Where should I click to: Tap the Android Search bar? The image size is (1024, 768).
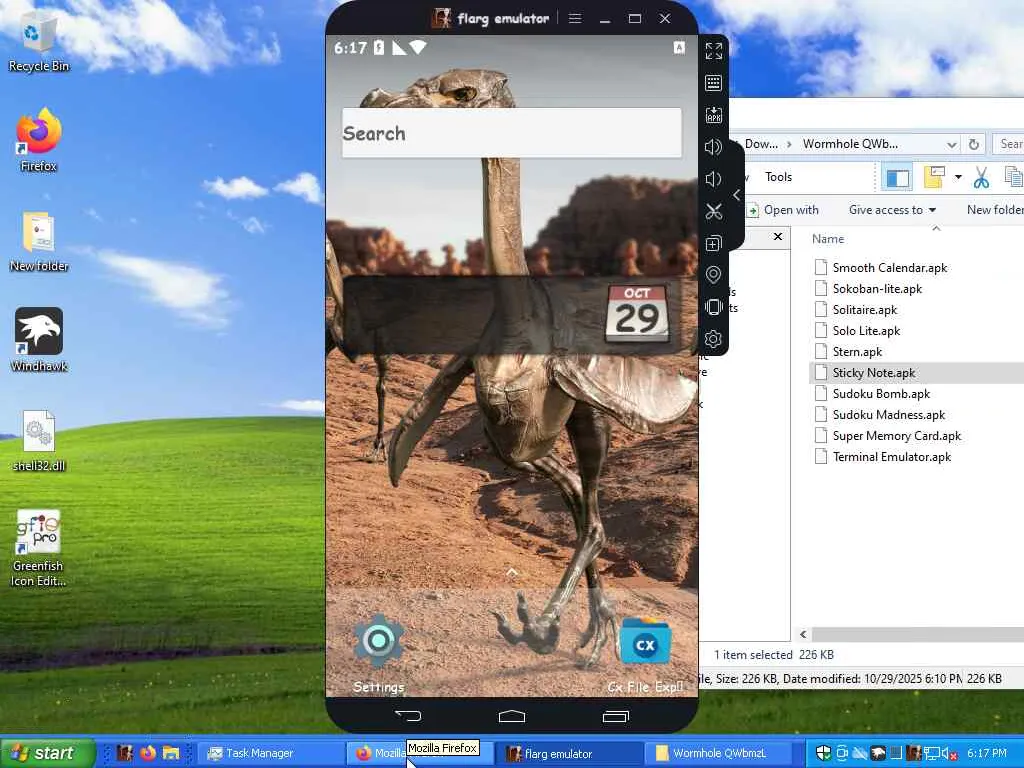[x=511, y=133]
